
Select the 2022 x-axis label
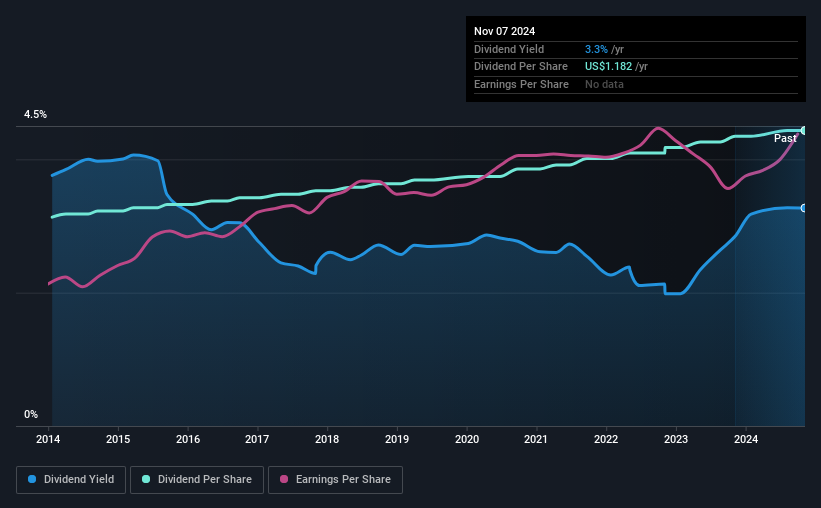click(606, 439)
